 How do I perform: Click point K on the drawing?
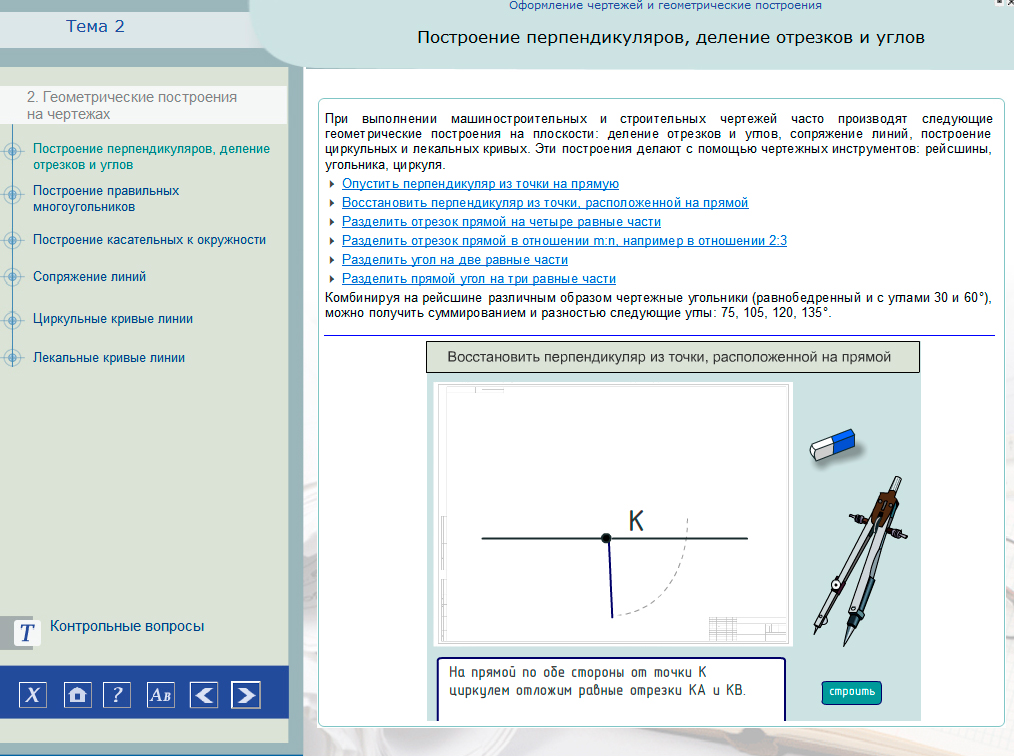pos(606,538)
